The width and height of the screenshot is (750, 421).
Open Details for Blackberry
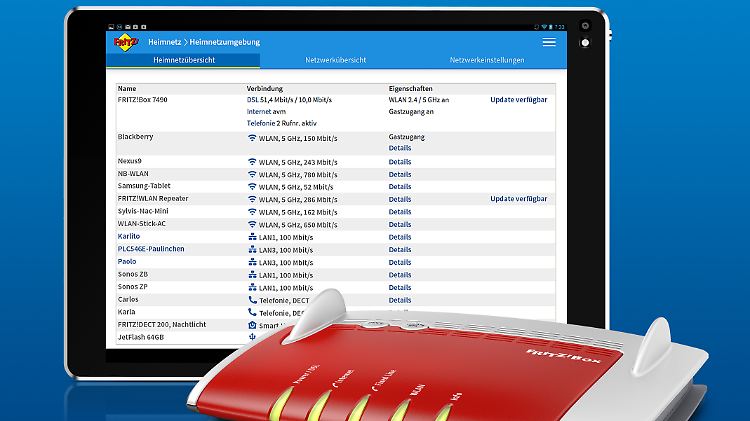click(400, 148)
